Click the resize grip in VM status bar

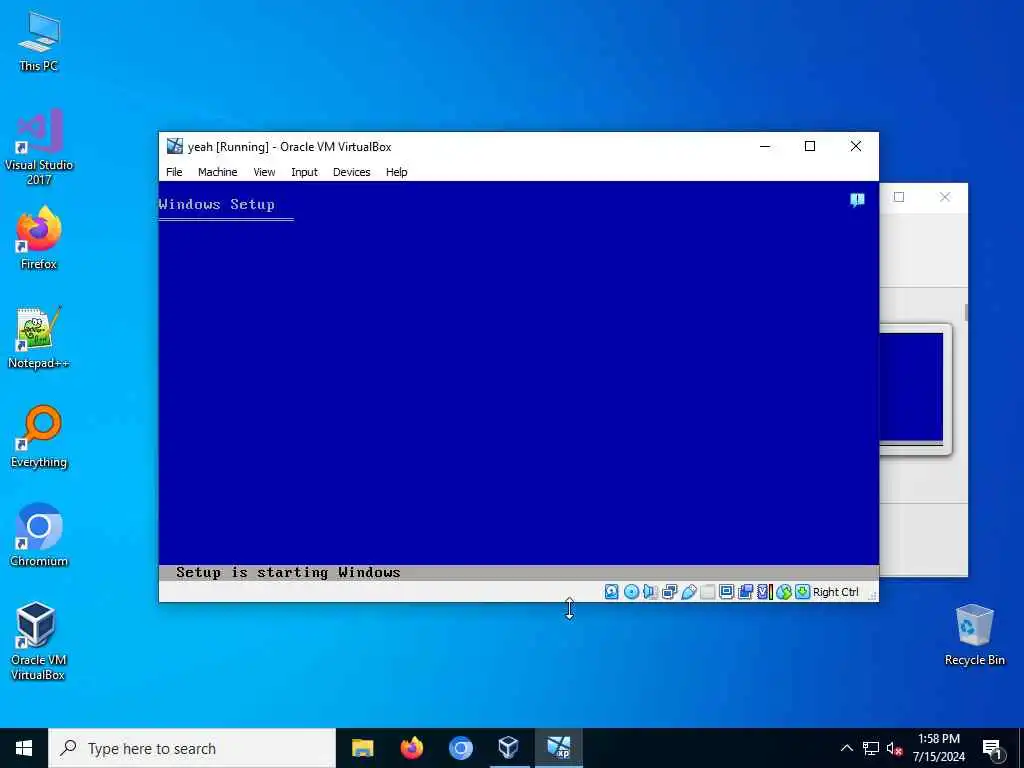coord(872,596)
